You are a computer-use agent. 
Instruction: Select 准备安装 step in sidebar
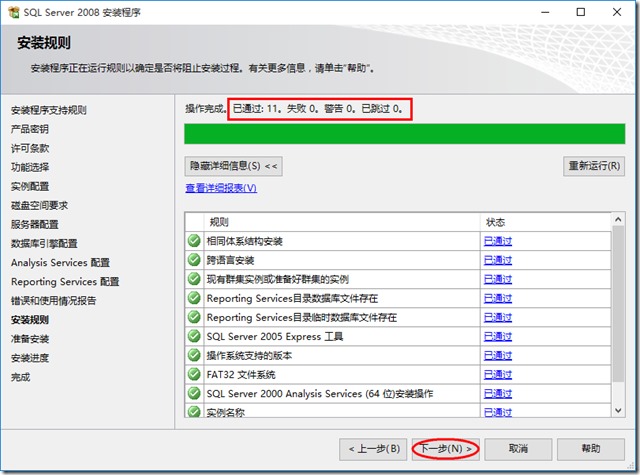[x=30, y=339]
